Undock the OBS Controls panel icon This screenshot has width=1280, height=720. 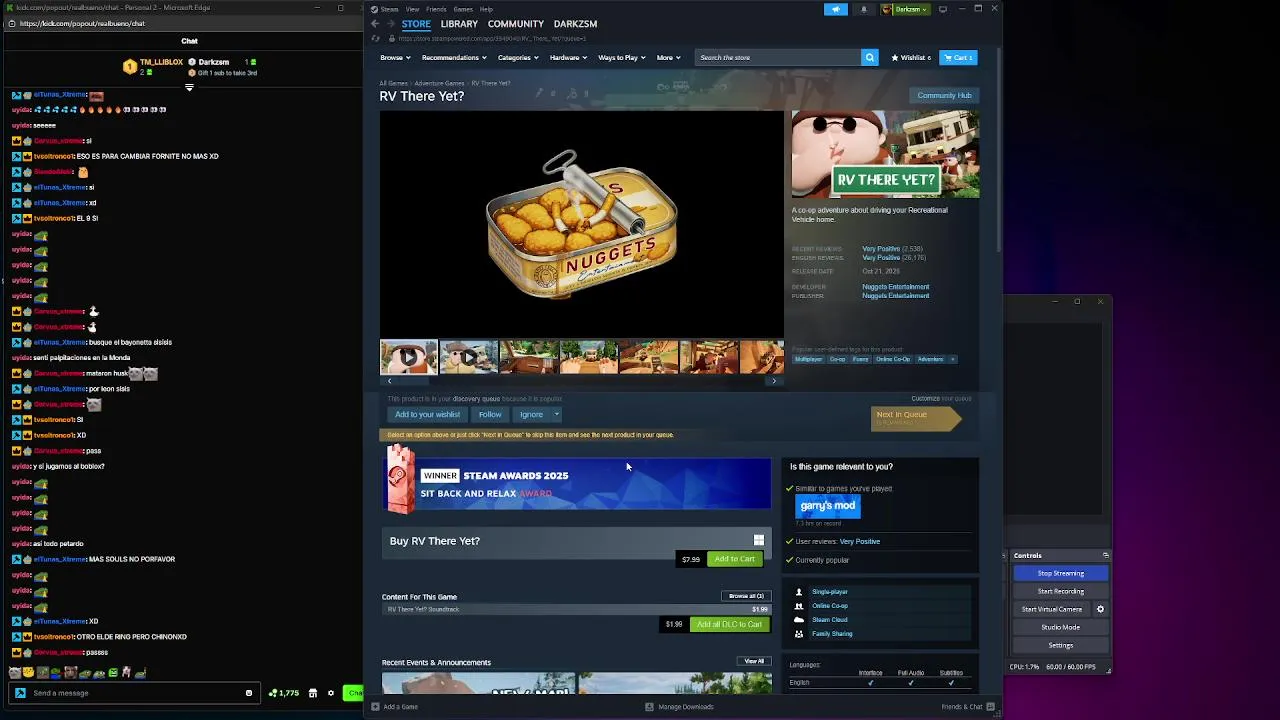(1105, 555)
